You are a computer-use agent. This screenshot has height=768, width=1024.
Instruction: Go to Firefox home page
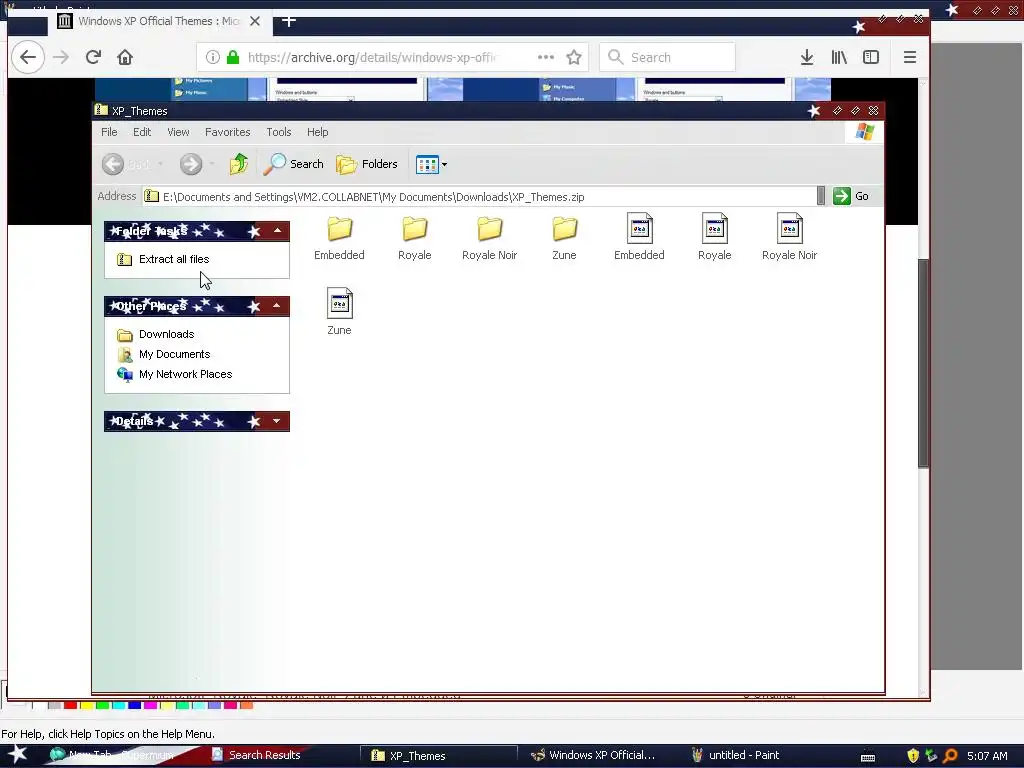tap(125, 57)
